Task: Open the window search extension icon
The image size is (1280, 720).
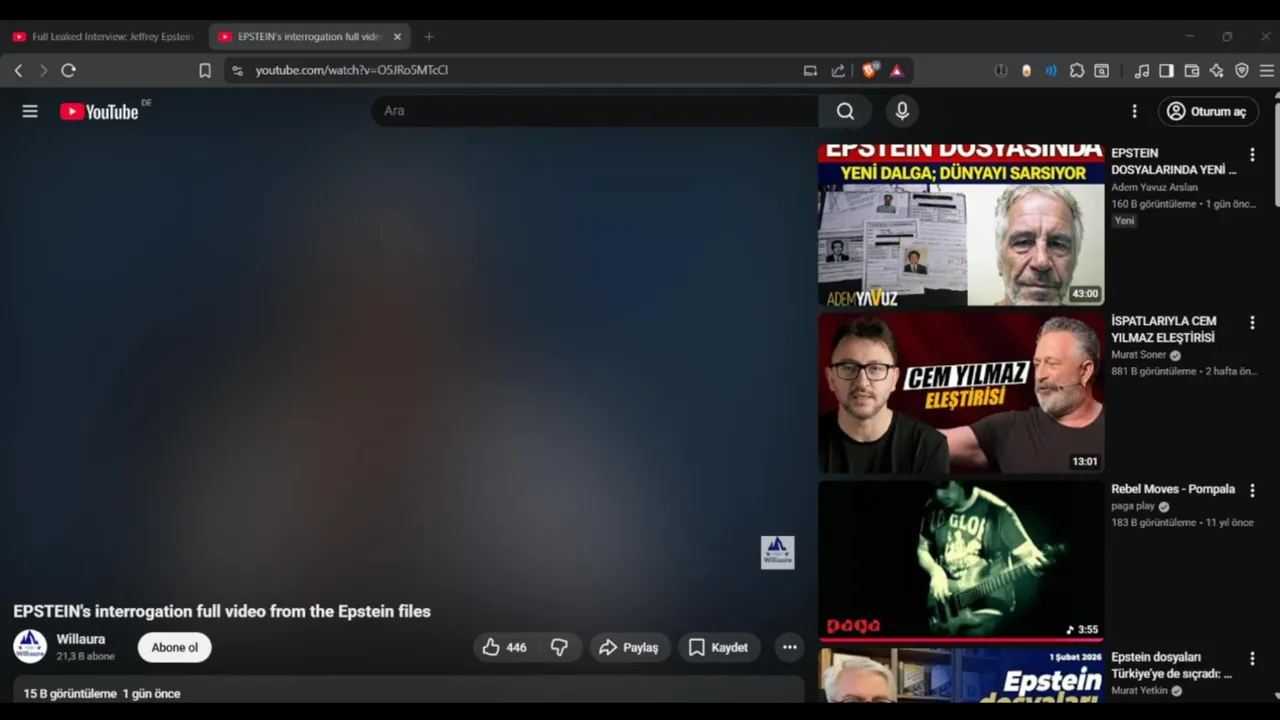Action: click(x=1101, y=70)
